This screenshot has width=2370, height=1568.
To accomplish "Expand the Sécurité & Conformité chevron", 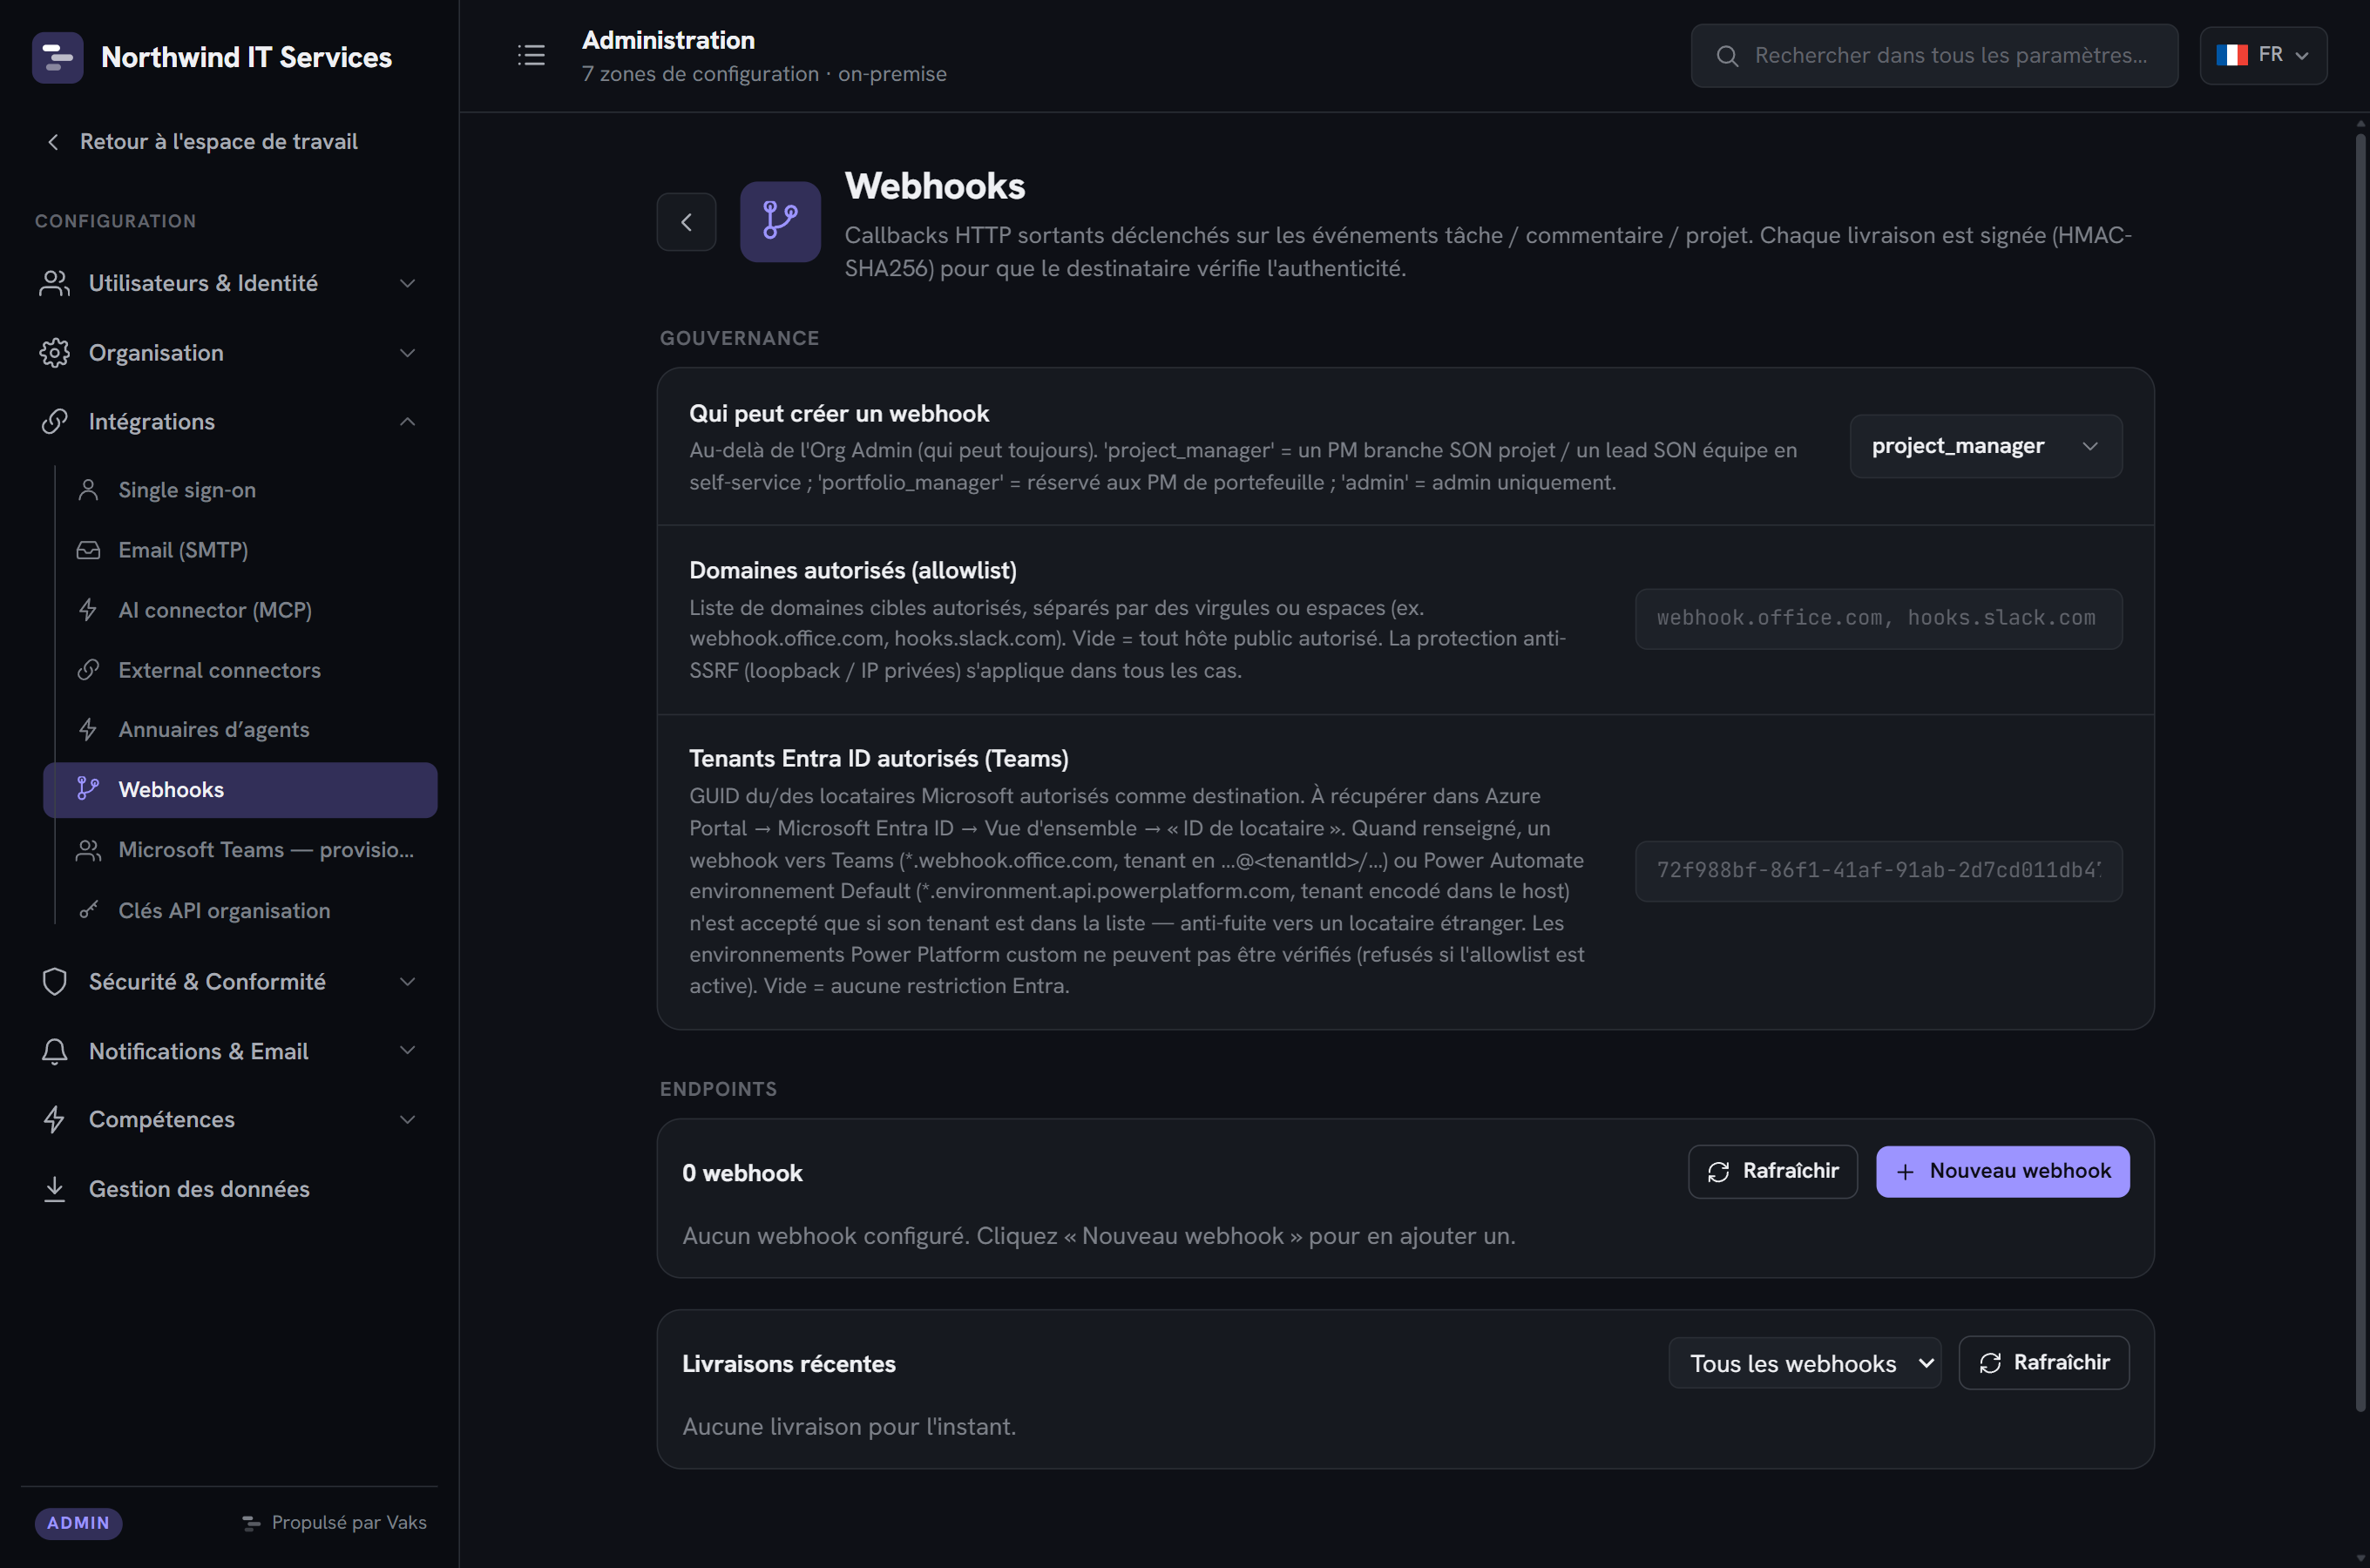I will [x=407, y=982].
